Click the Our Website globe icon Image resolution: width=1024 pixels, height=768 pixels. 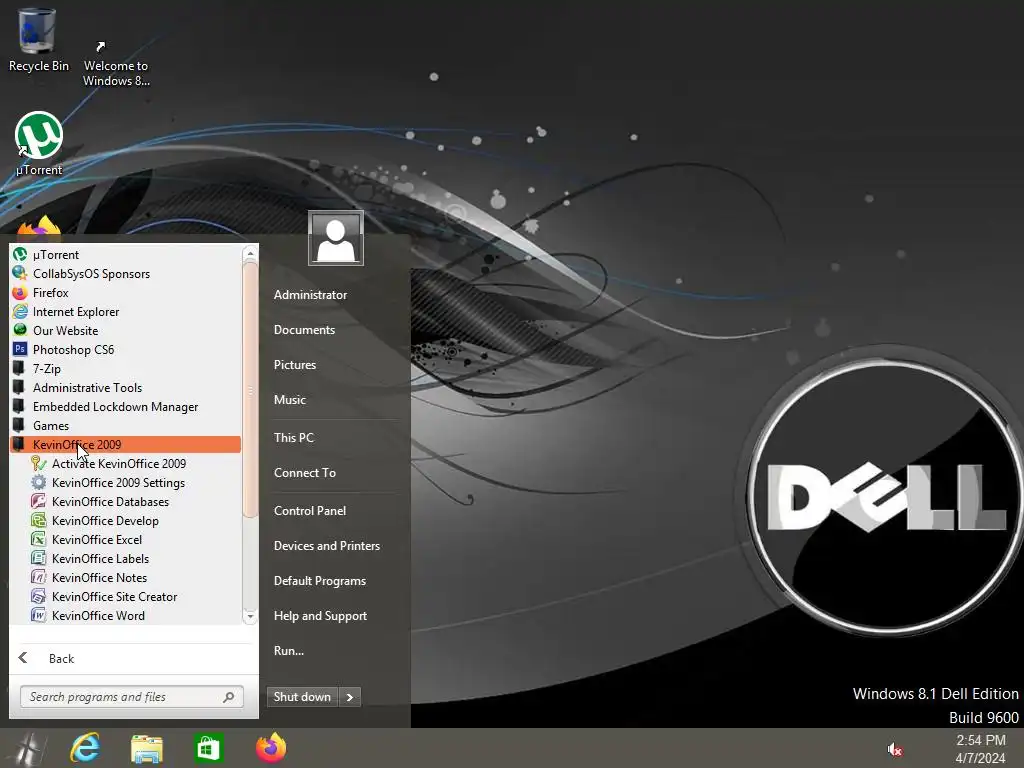tap(20, 330)
